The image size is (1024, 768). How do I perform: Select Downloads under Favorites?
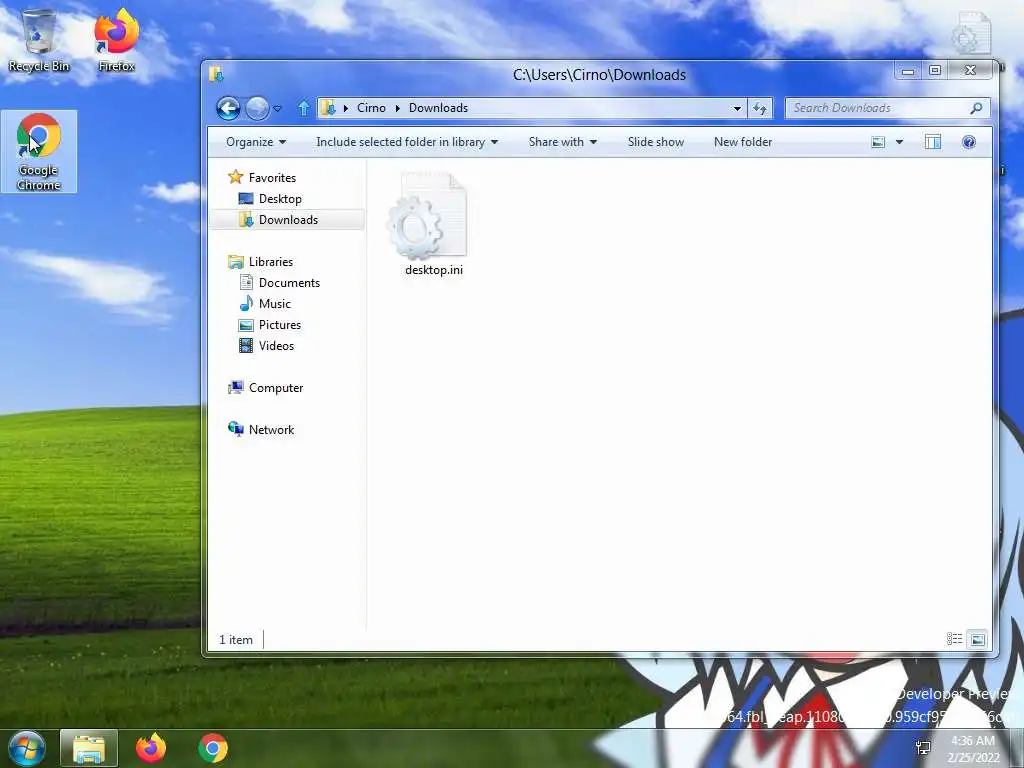point(288,219)
